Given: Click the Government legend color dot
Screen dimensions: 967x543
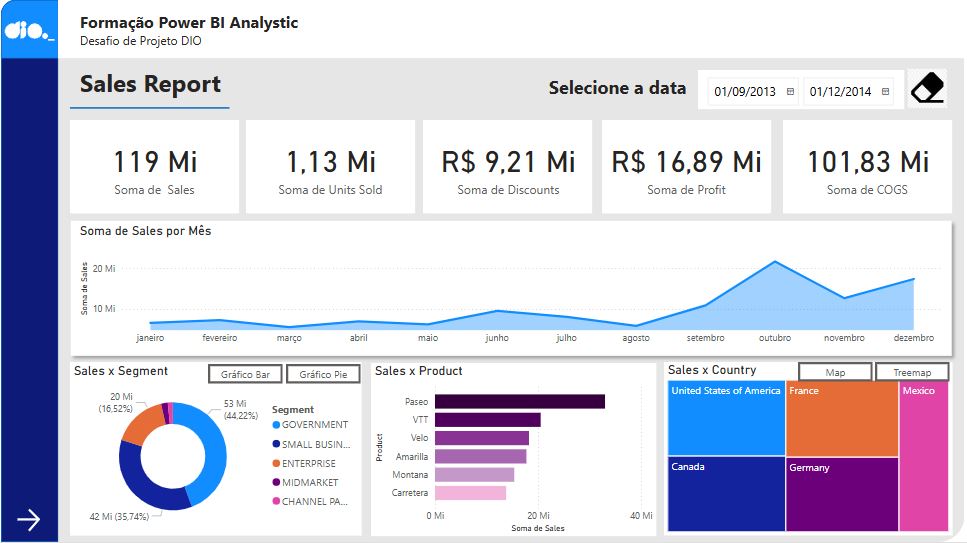Looking at the screenshot, I should (276, 425).
